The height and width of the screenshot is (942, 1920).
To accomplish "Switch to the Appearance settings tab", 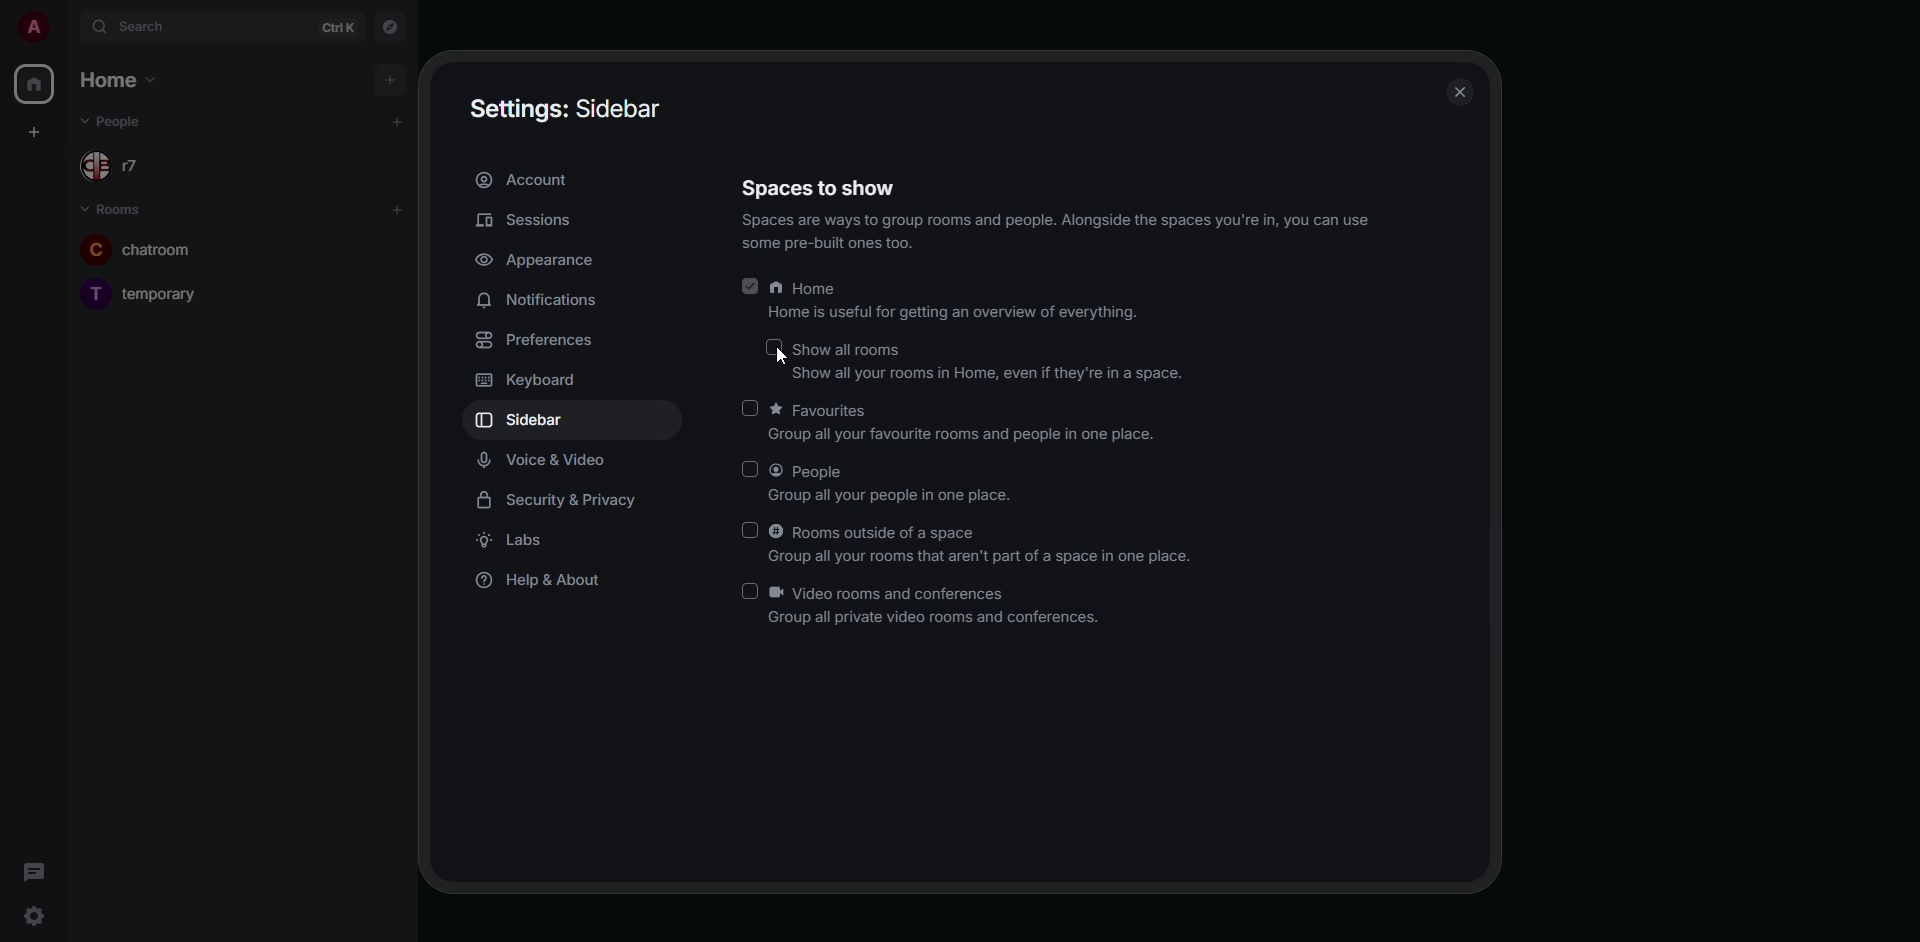I will pos(538,261).
